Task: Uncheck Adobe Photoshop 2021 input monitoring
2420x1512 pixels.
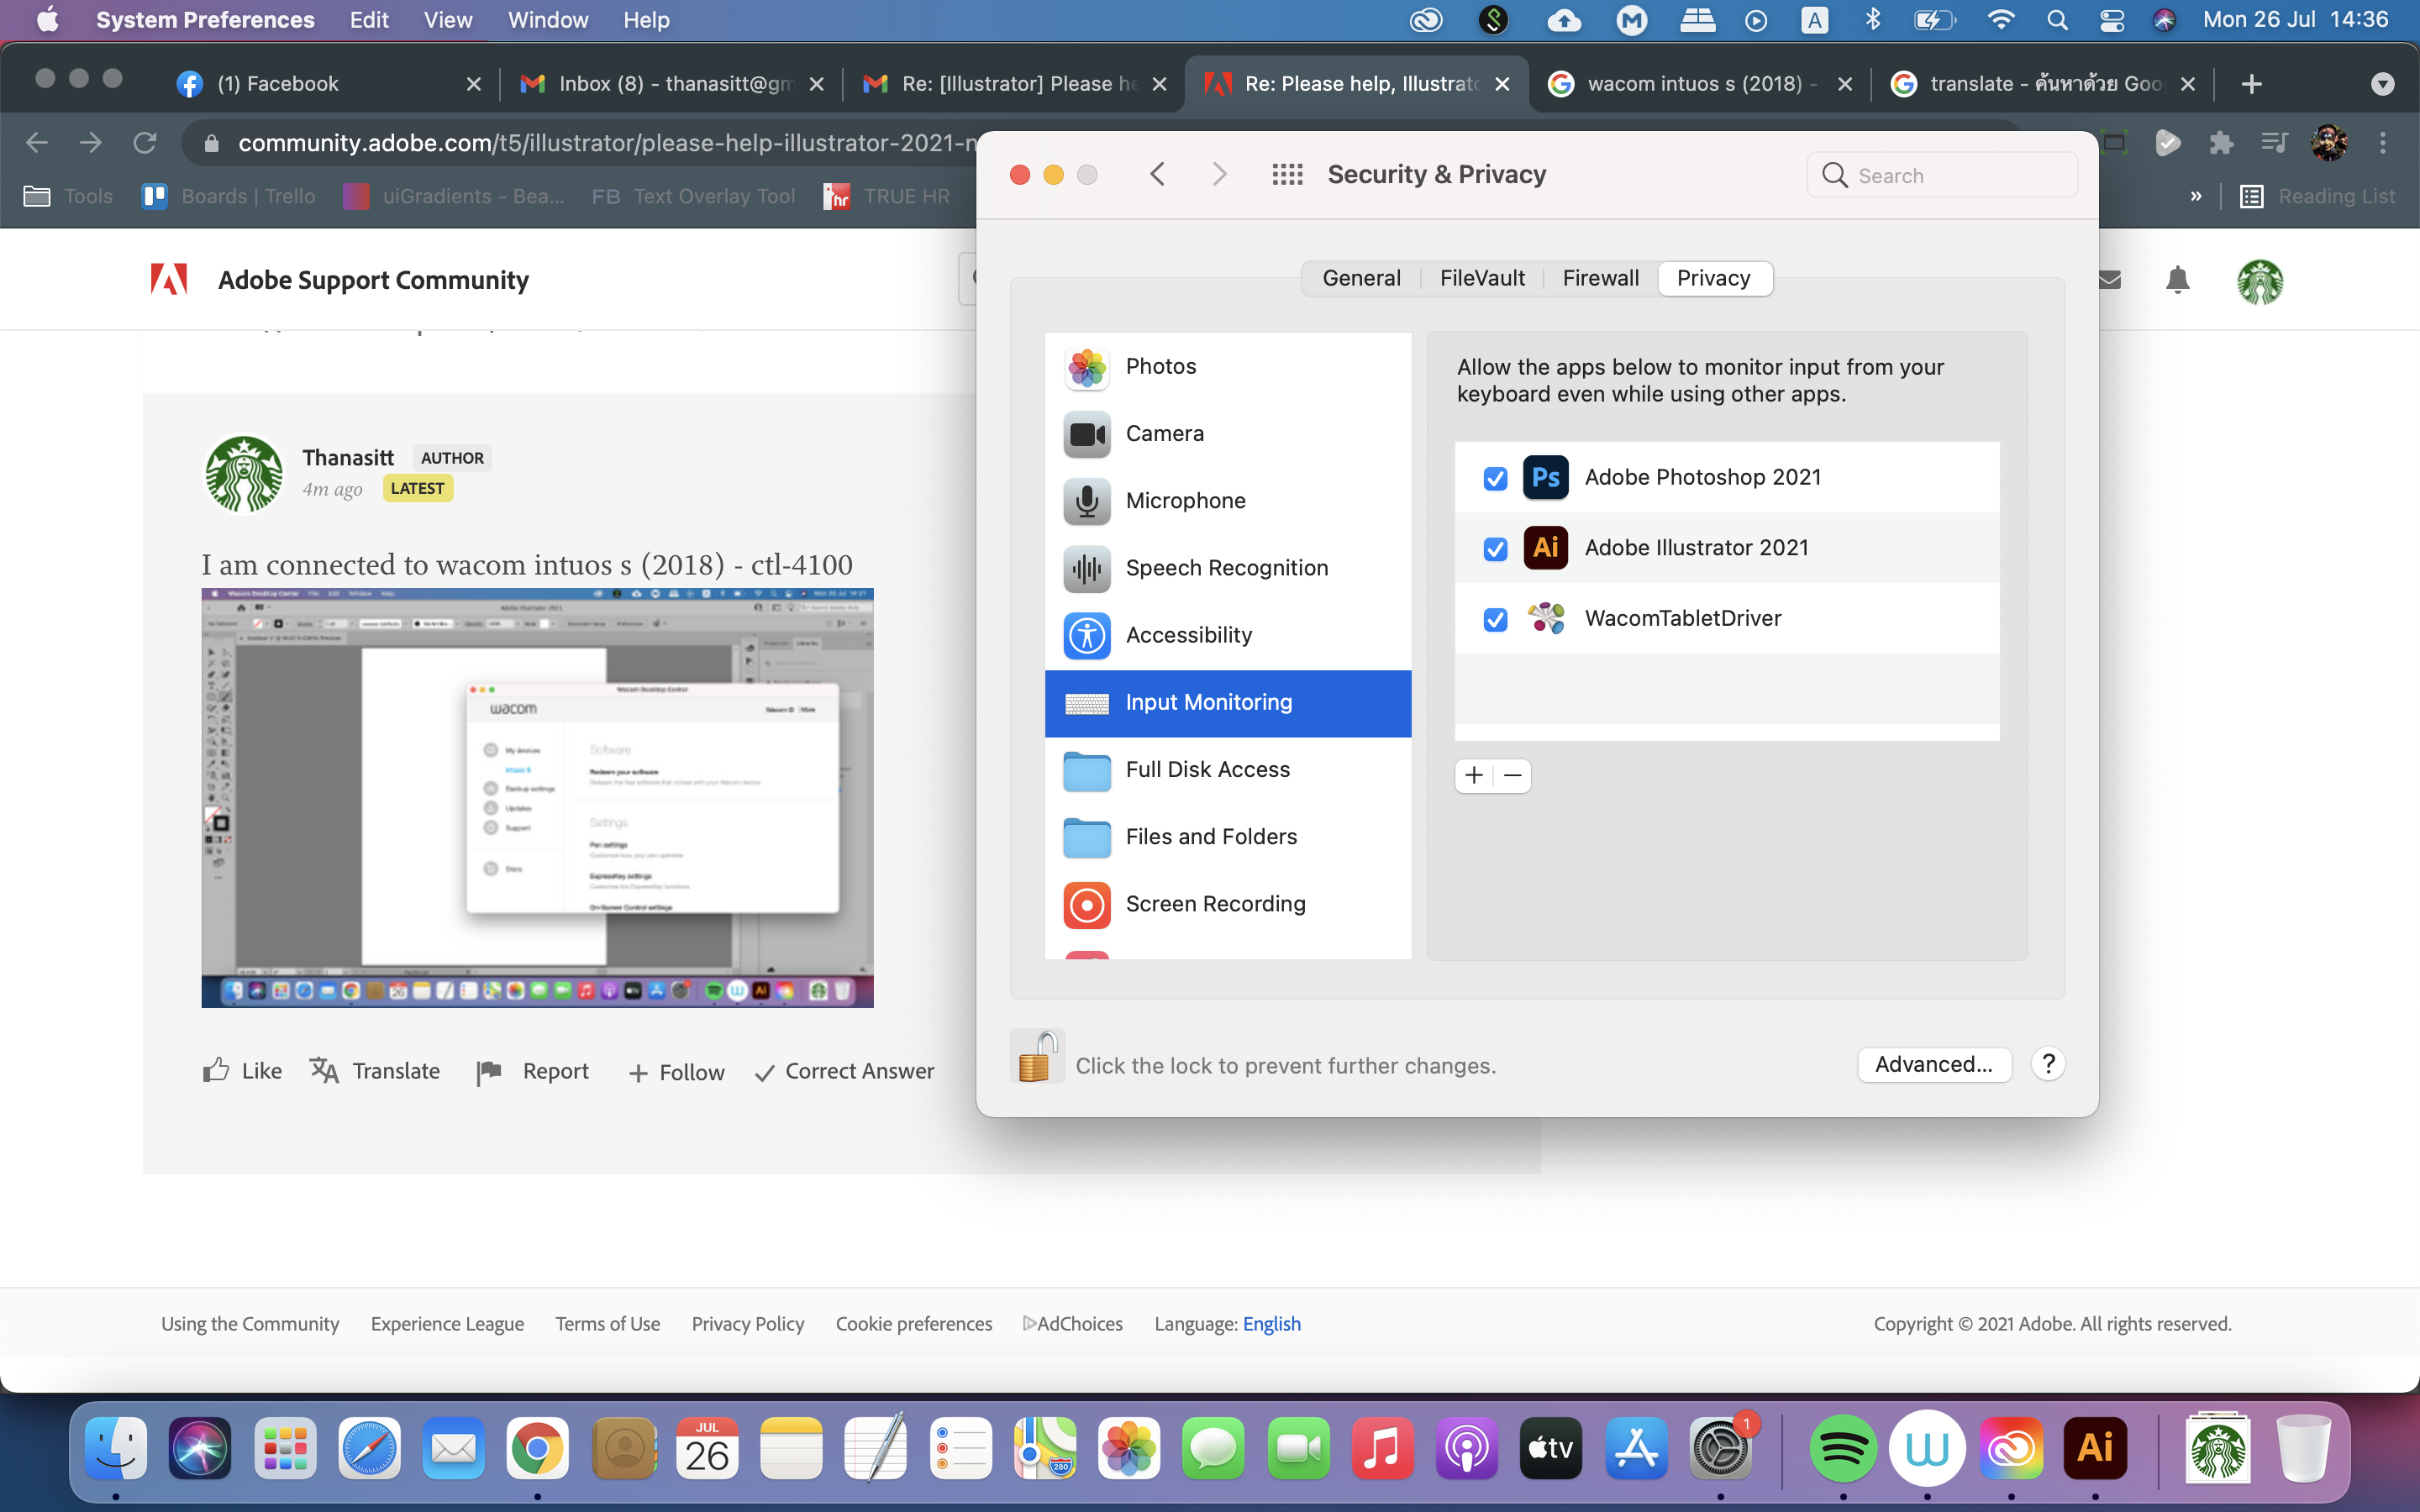Action: click(x=1495, y=478)
